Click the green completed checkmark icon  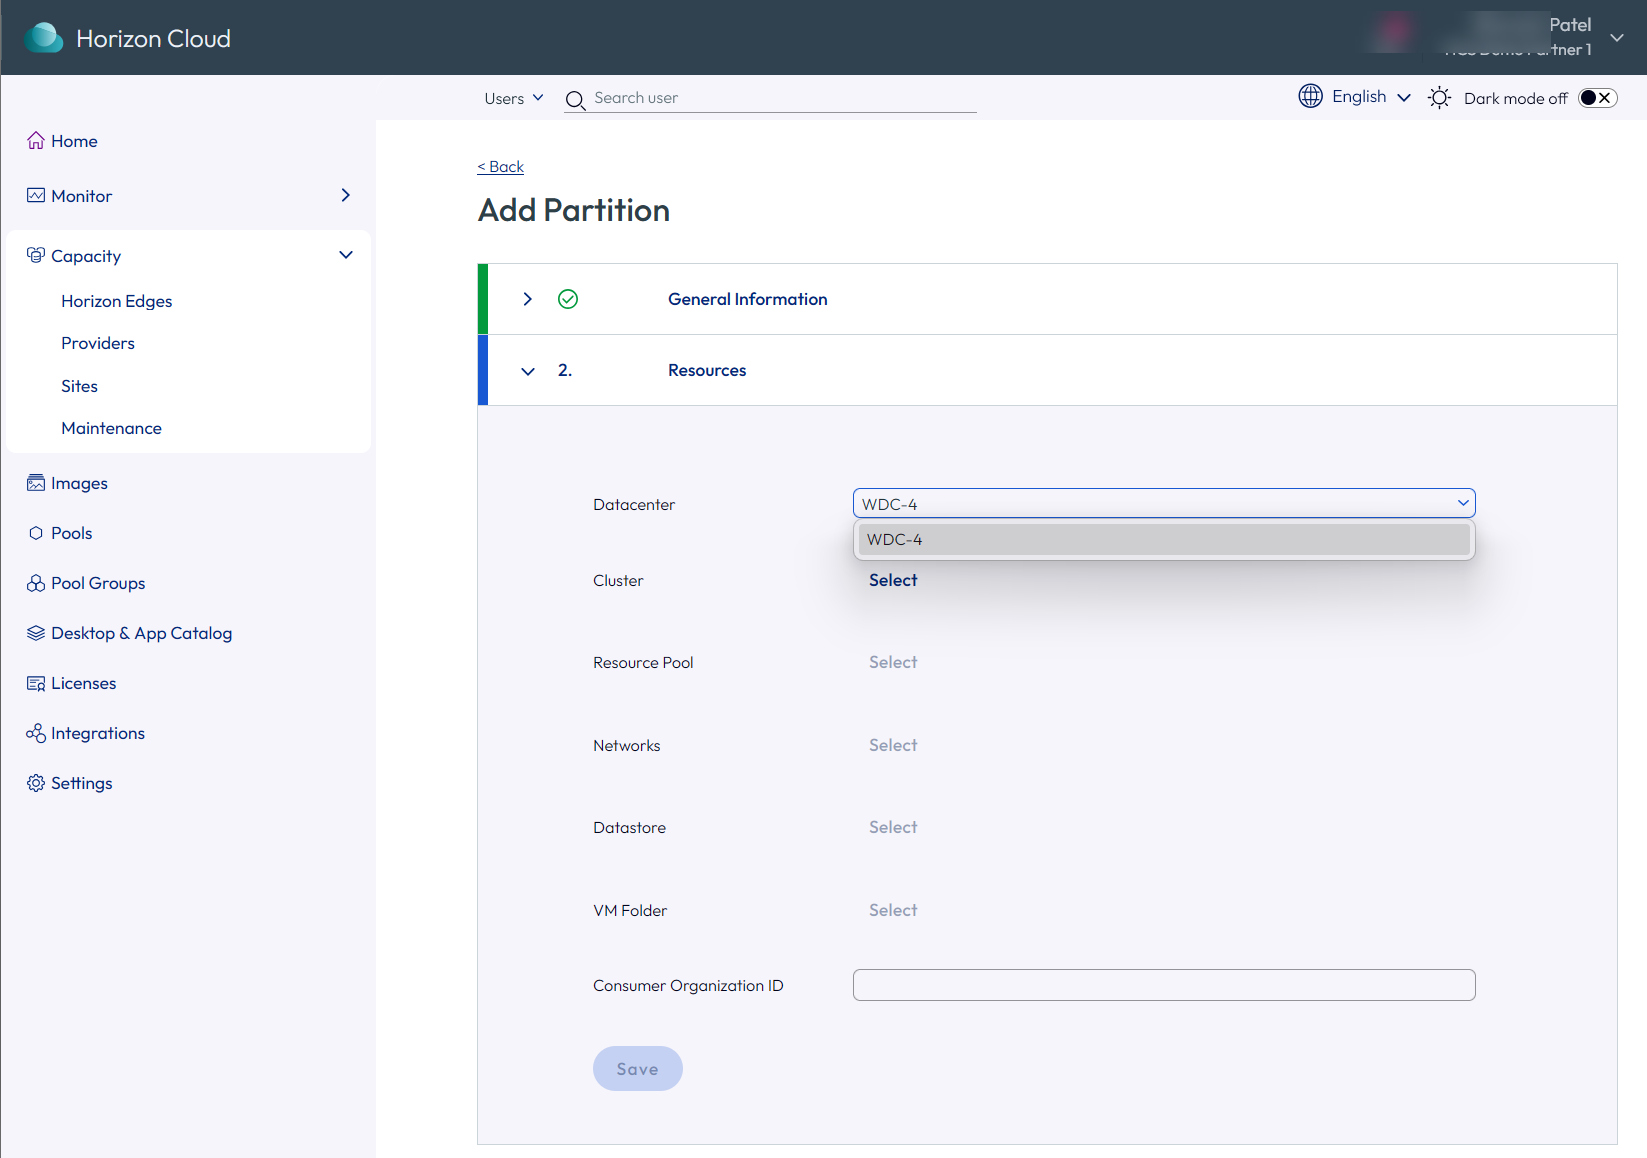[x=568, y=299]
